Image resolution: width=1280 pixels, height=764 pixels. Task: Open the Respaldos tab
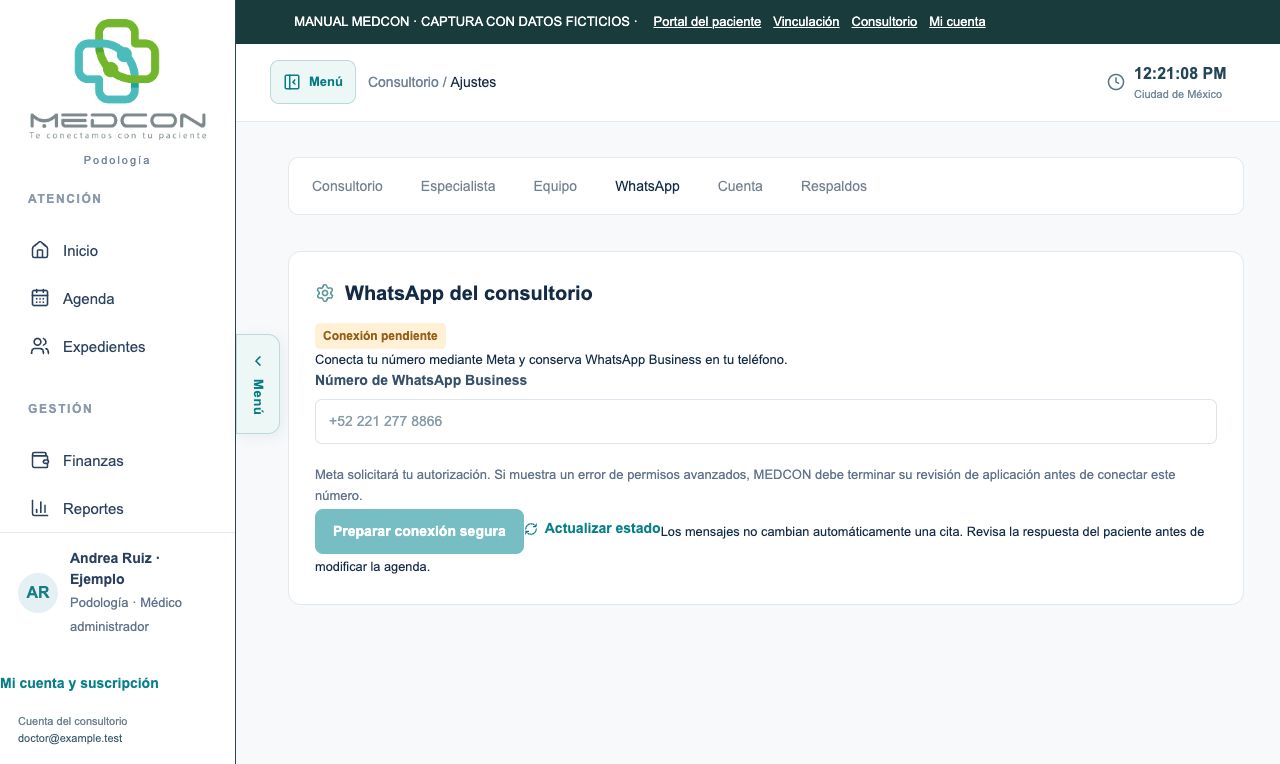tap(834, 186)
